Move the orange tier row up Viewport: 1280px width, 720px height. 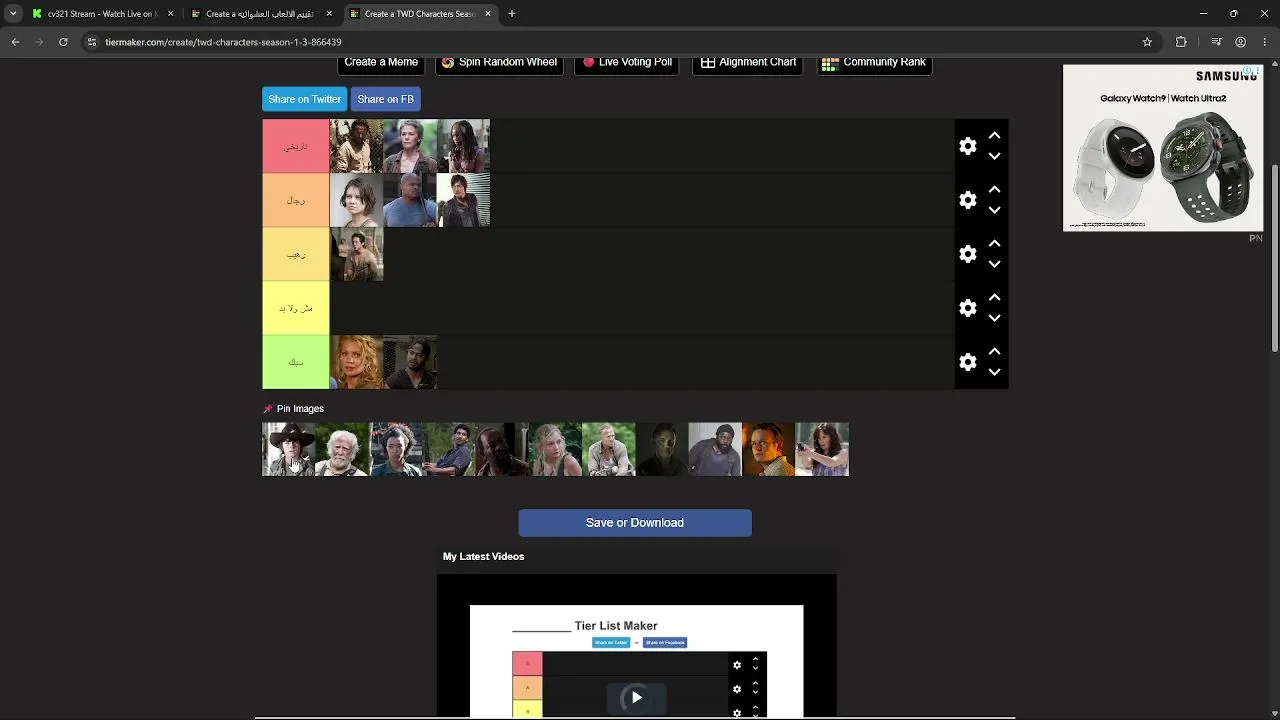coord(994,189)
